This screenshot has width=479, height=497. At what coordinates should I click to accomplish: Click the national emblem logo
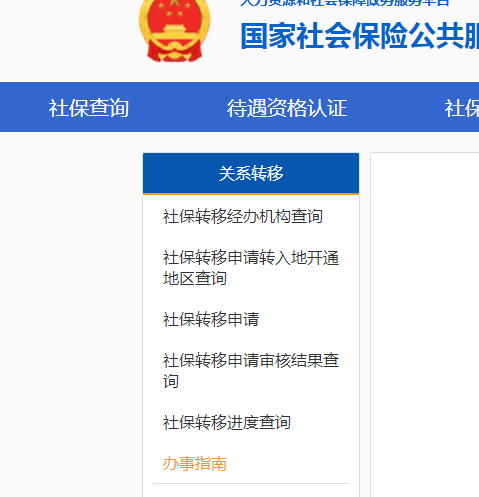coord(175,31)
